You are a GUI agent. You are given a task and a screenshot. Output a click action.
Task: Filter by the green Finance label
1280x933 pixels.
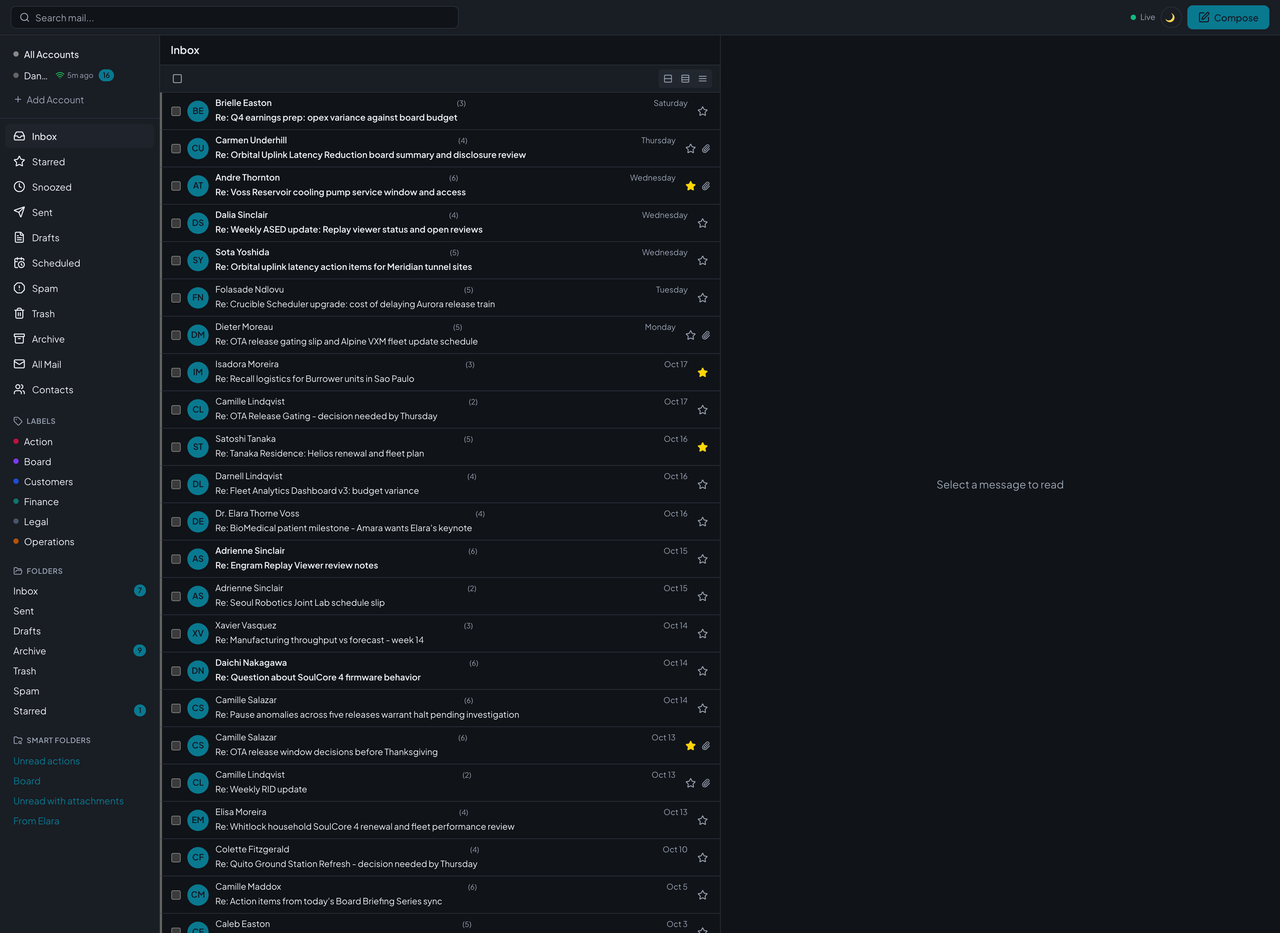click(x=41, y=502)
